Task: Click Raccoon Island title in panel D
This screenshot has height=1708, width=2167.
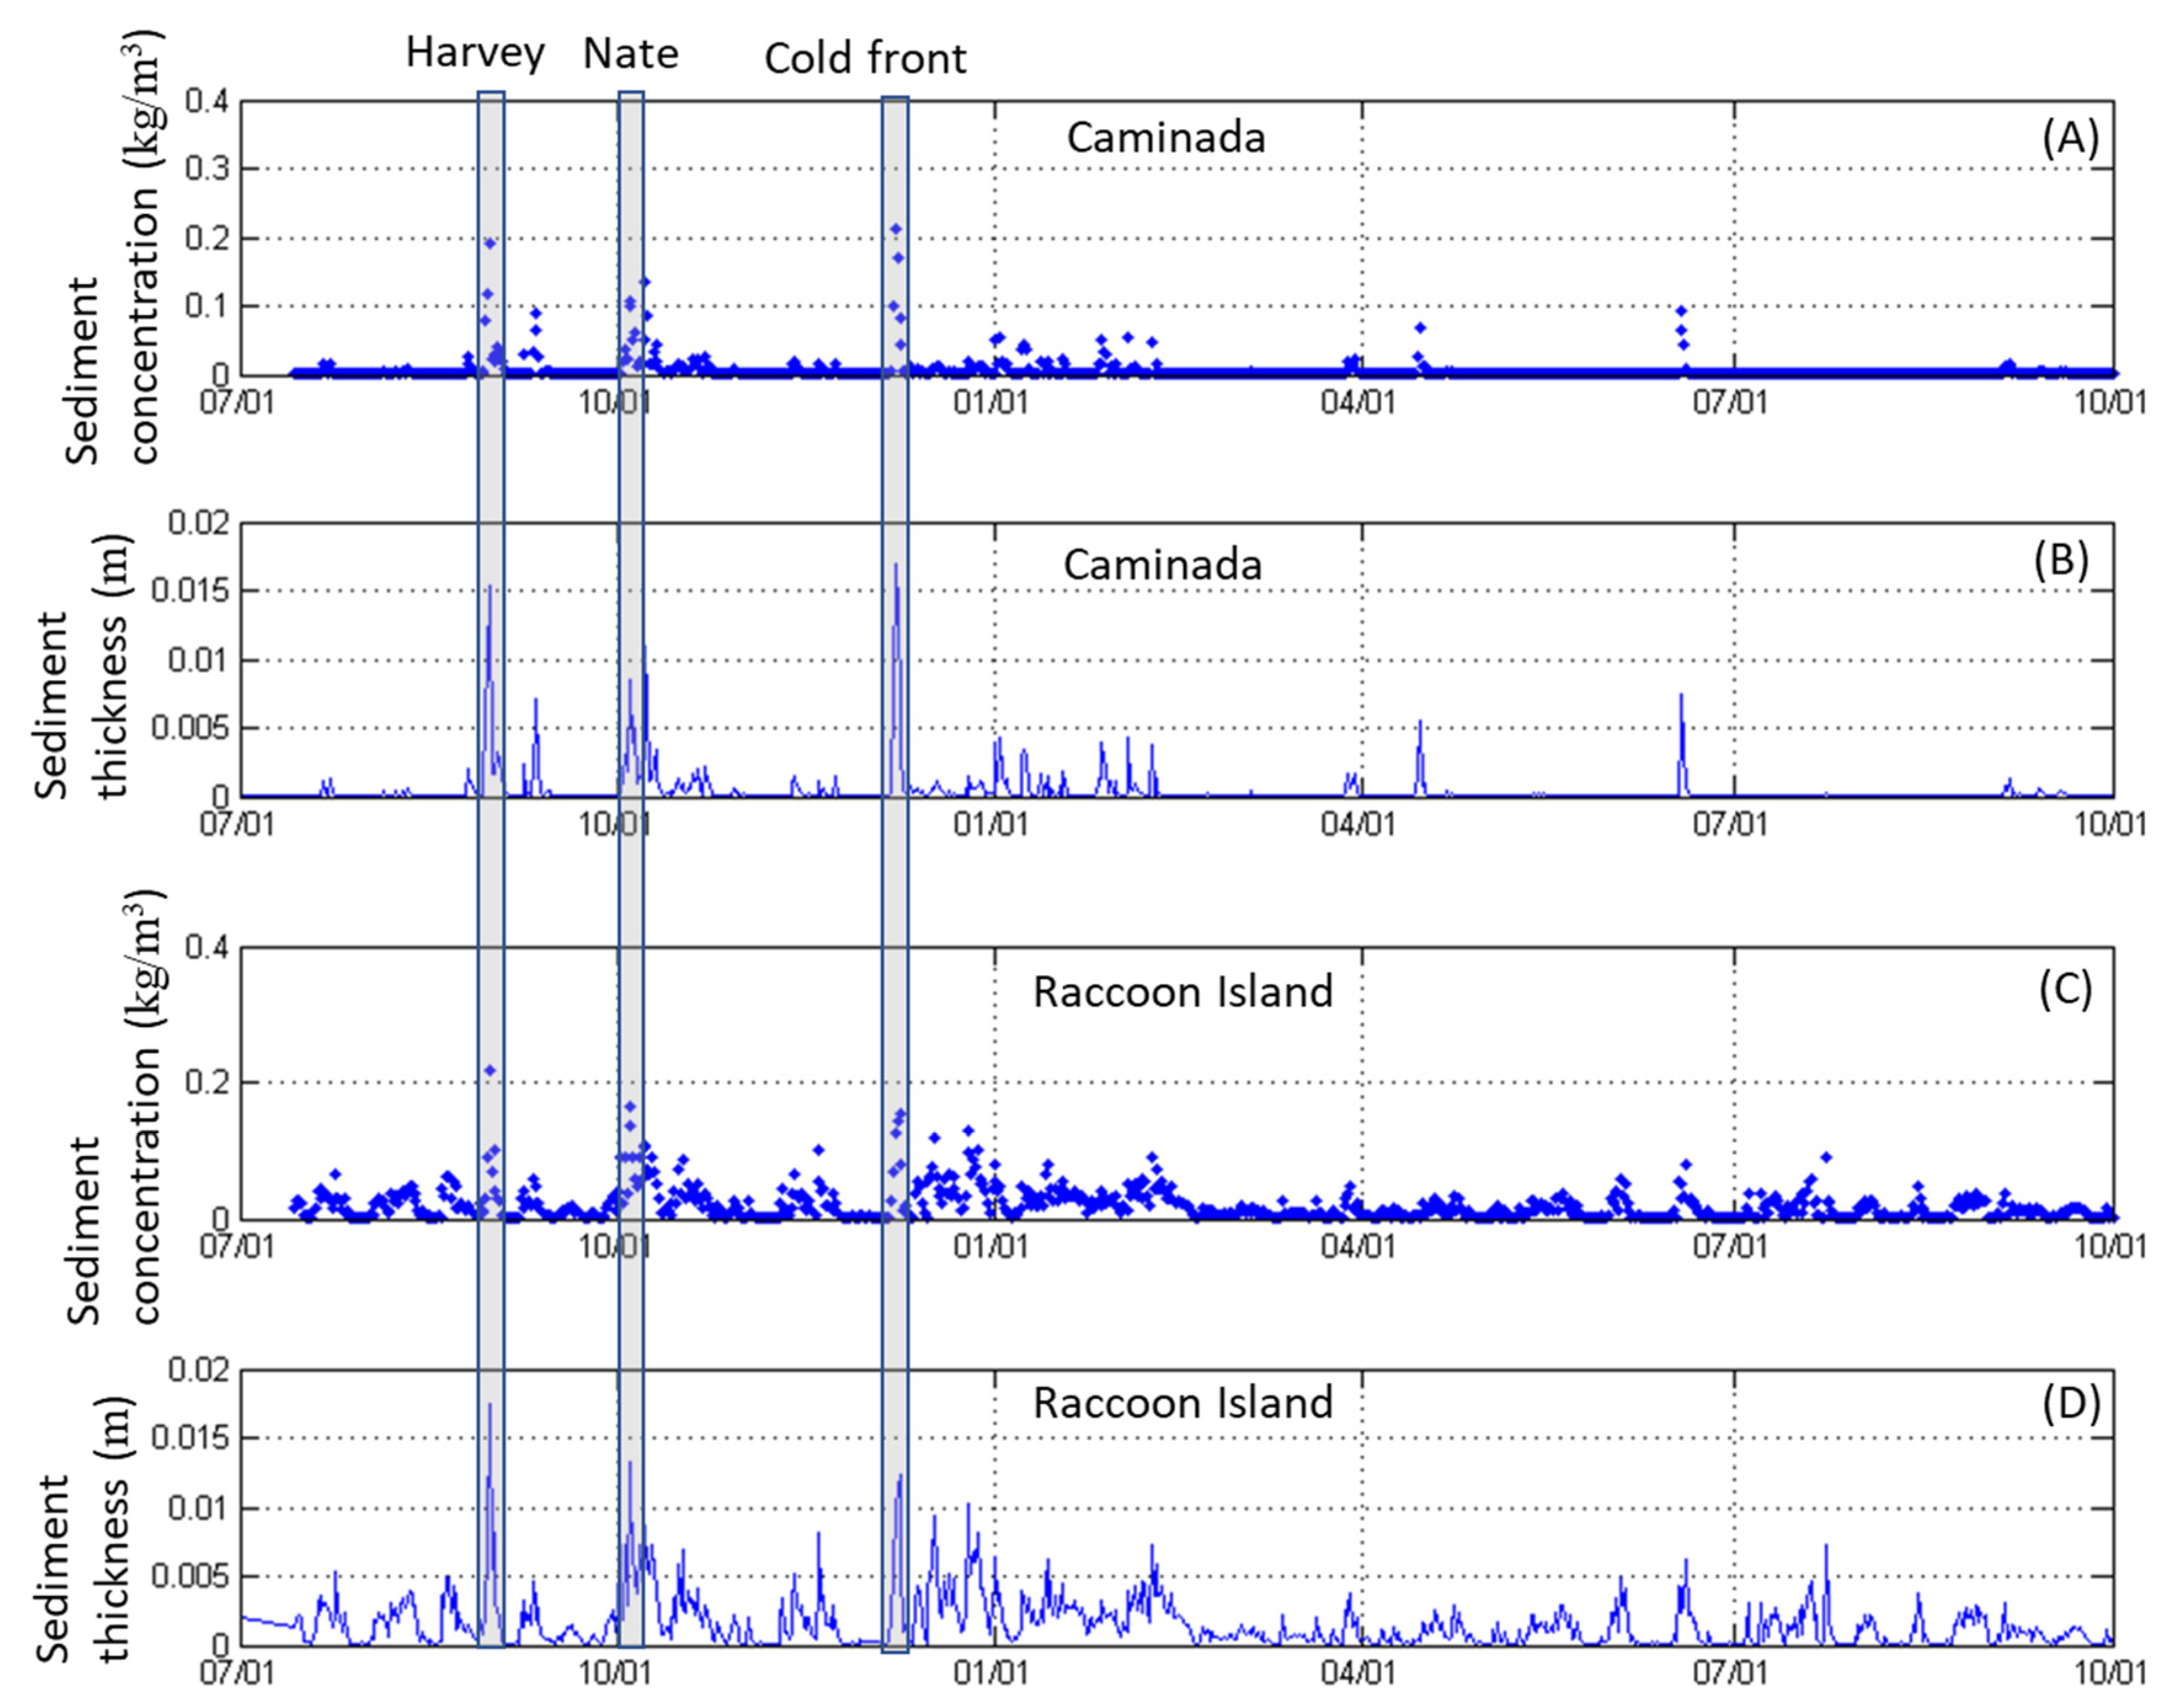Action: (x=1182, y=1403)
